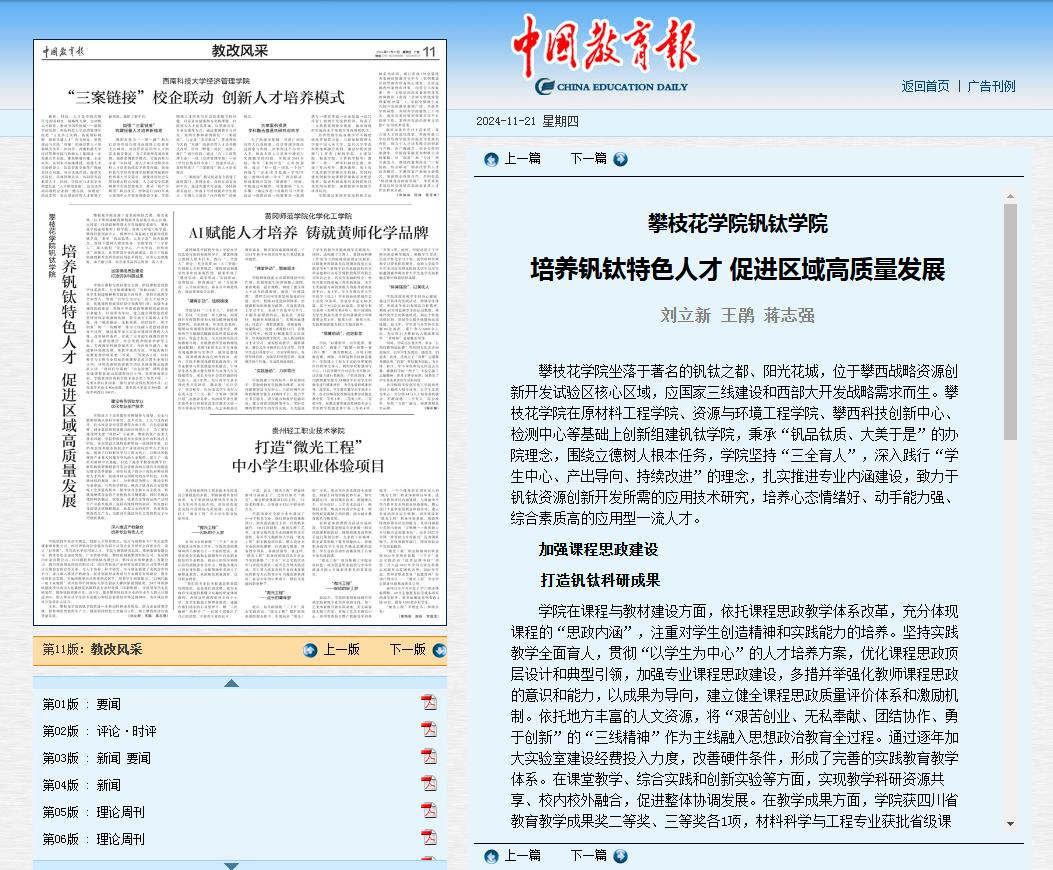1053x870 pixels.
Task: Select 第06版 理论周刊 in page list
Action: pyautogui.click(x=93, y=839)
